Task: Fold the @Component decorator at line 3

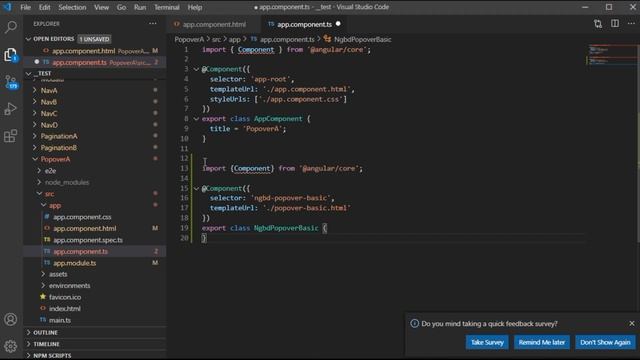Action: [196, 69]
